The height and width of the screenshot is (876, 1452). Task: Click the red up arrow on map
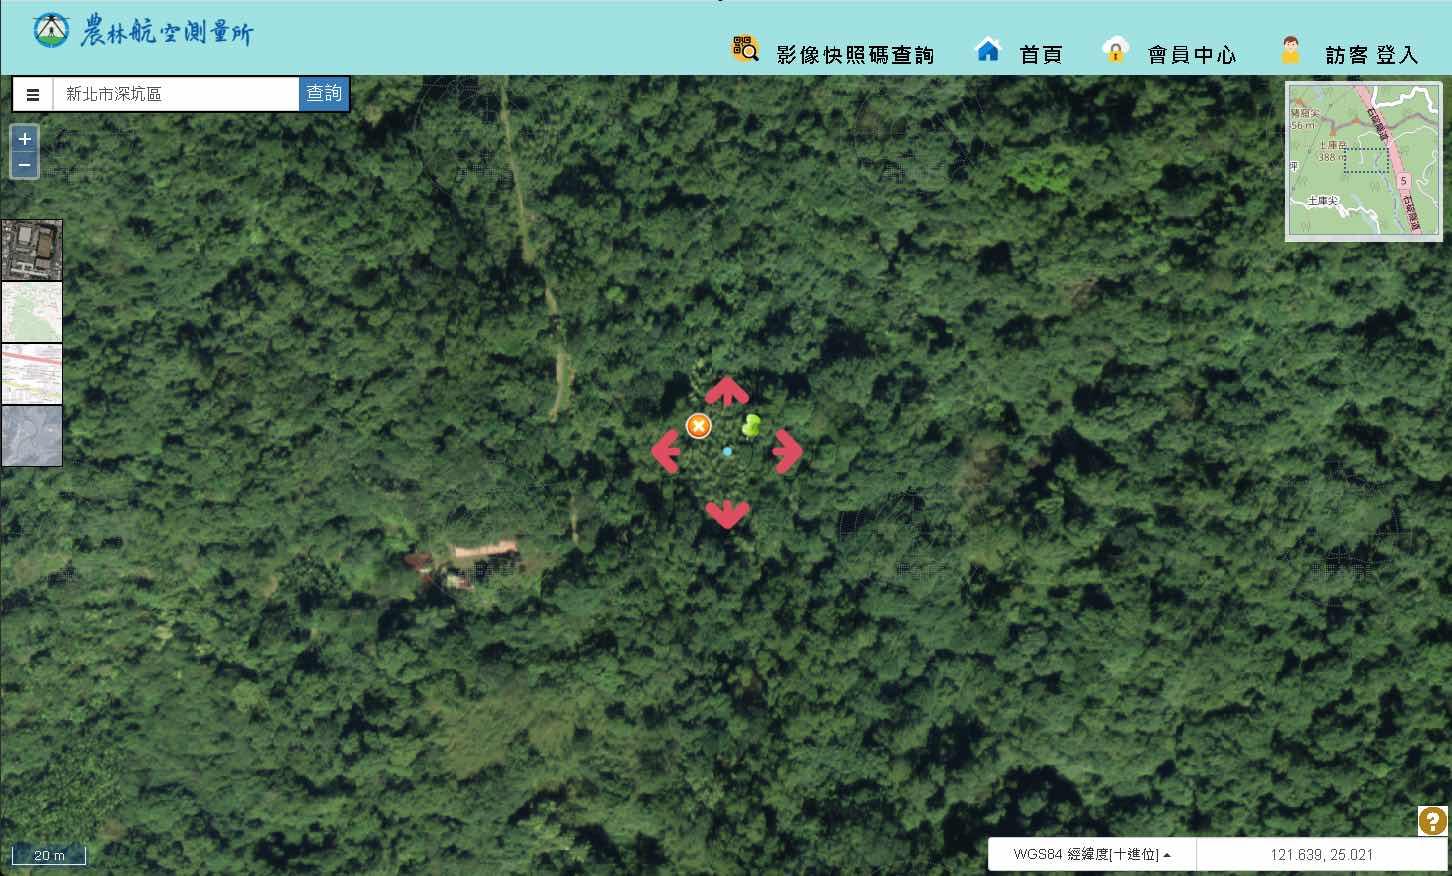click(x=727, y=391)
